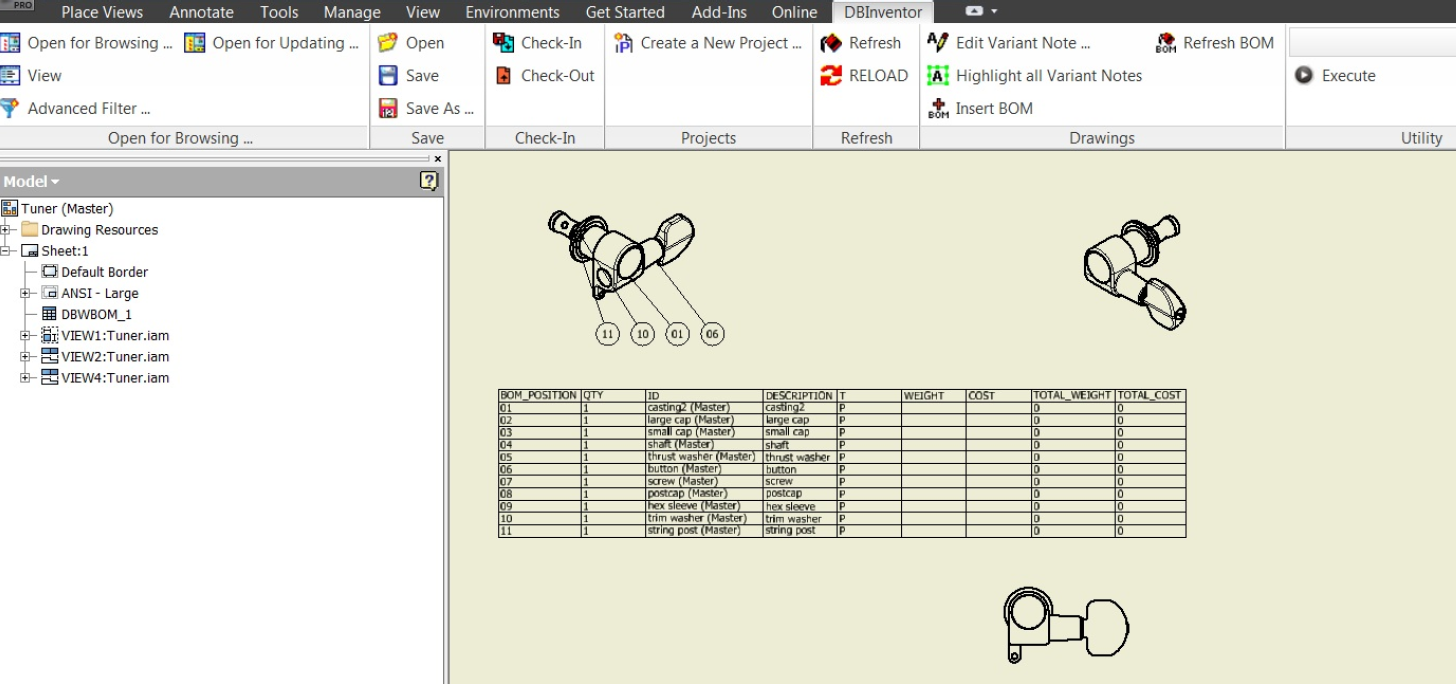
Task: Expand the VIEW4:Tuner.iam node
Action: [x=26, y=377]
